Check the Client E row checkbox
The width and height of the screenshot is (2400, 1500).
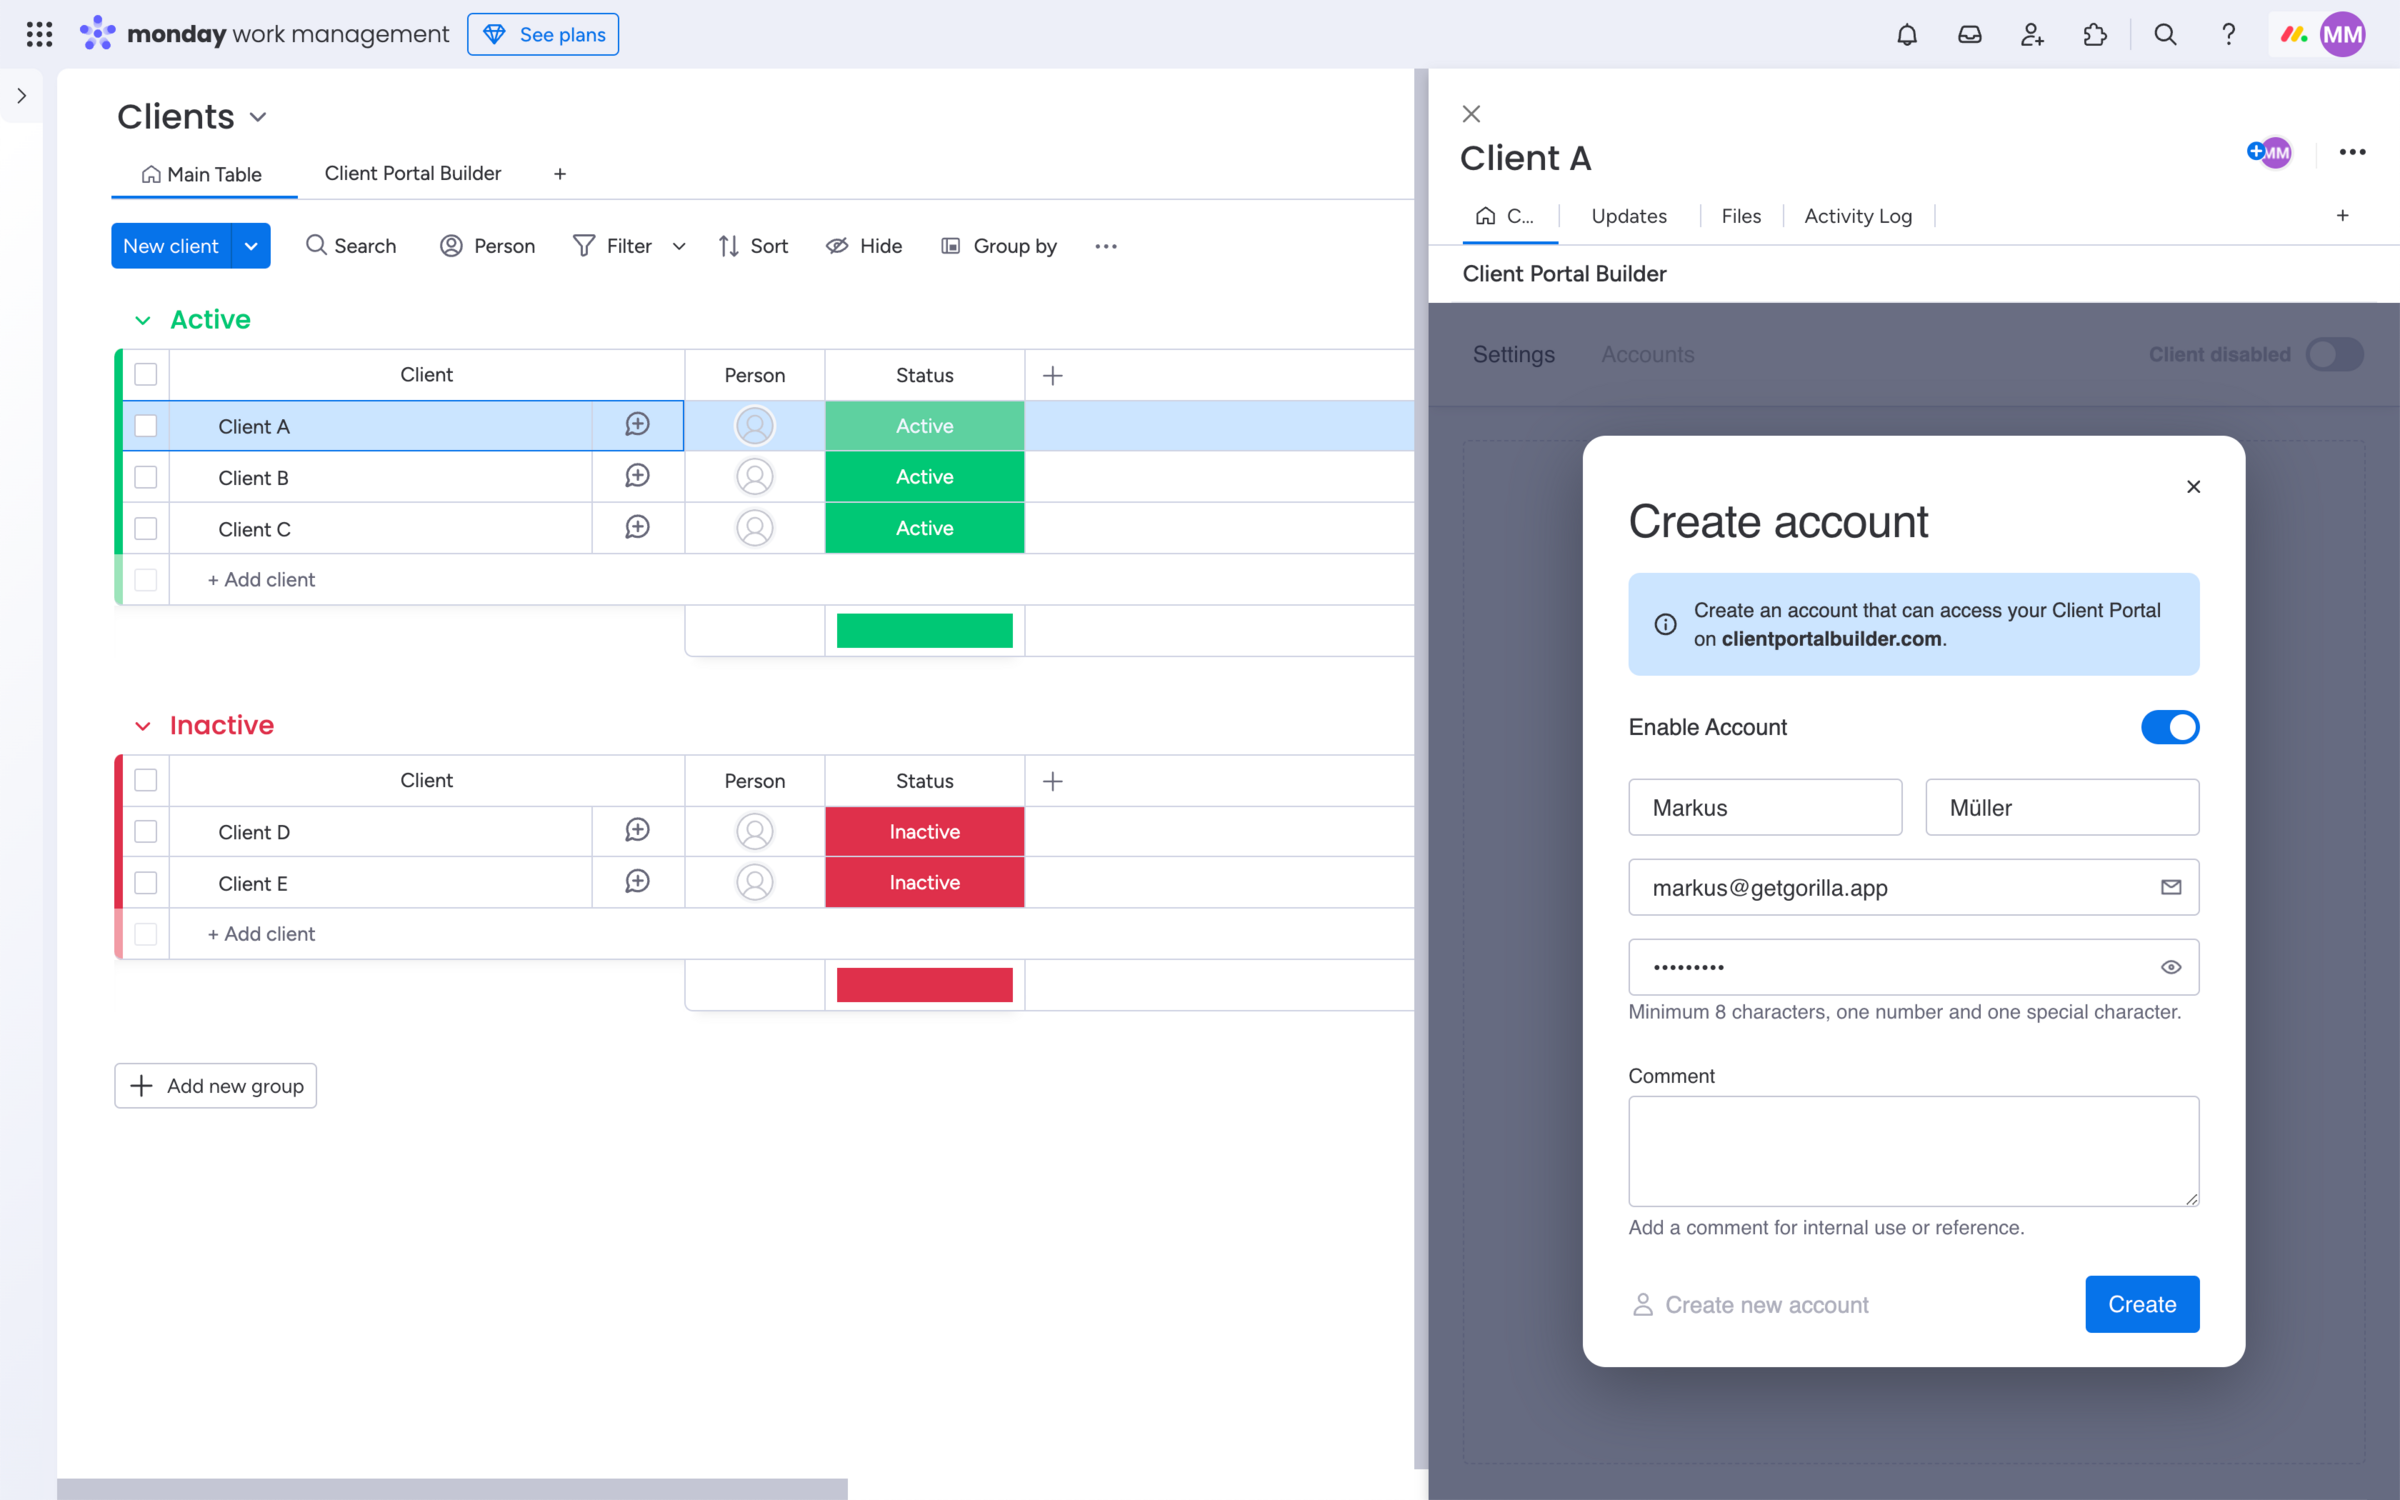146,882
